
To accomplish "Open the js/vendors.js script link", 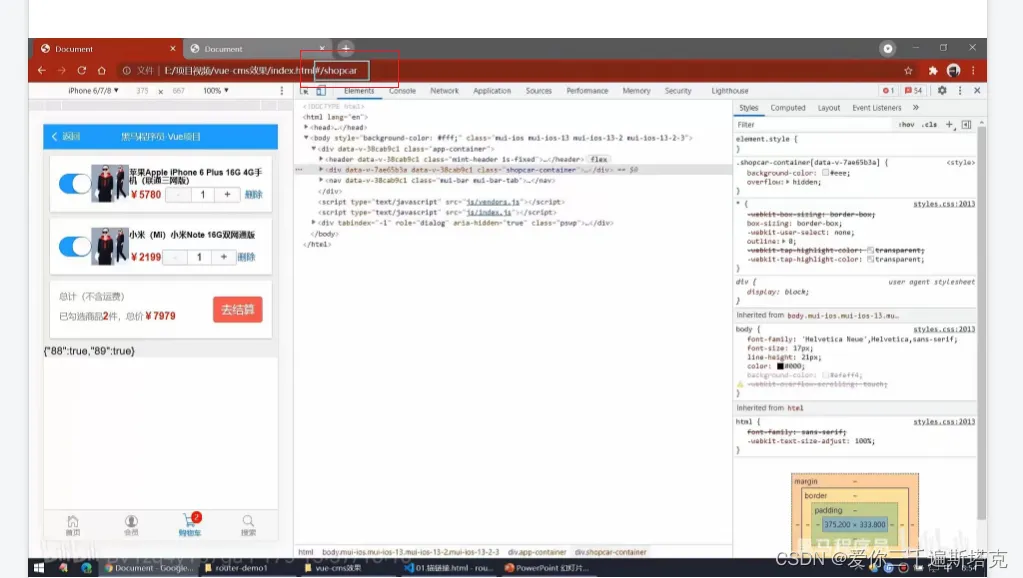I will pos(493,202).
